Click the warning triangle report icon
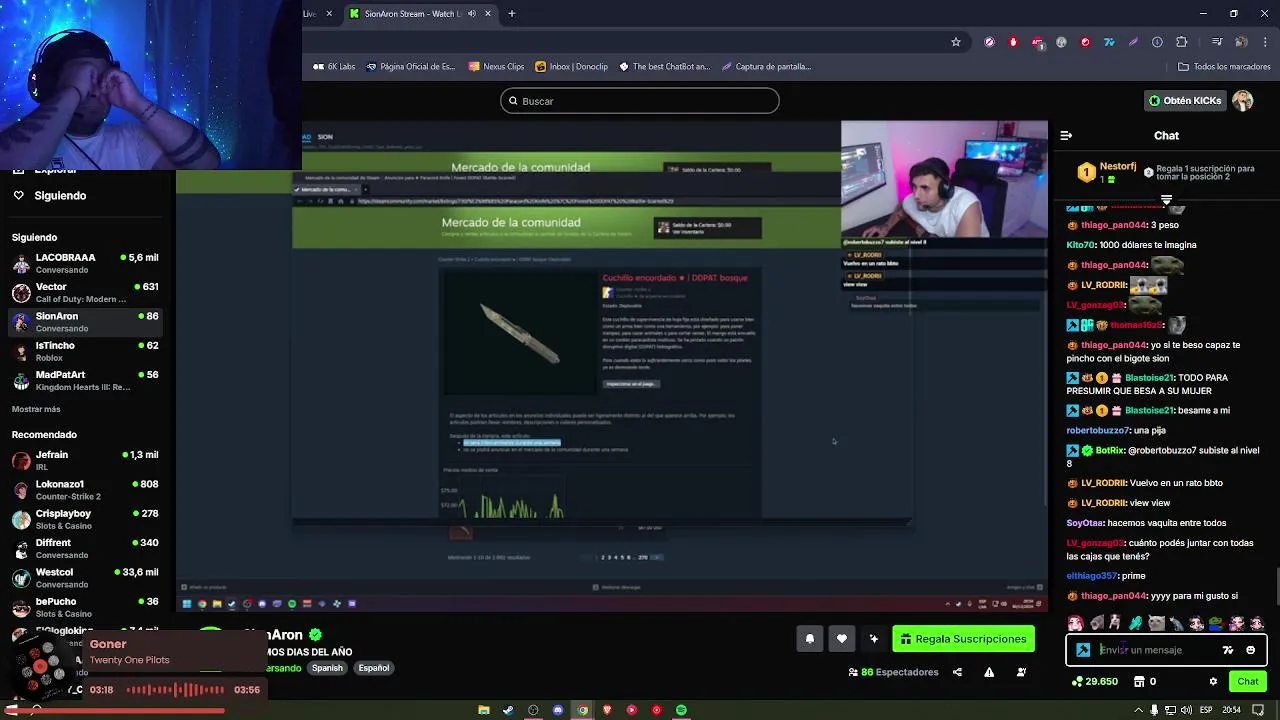 (989, 672)
